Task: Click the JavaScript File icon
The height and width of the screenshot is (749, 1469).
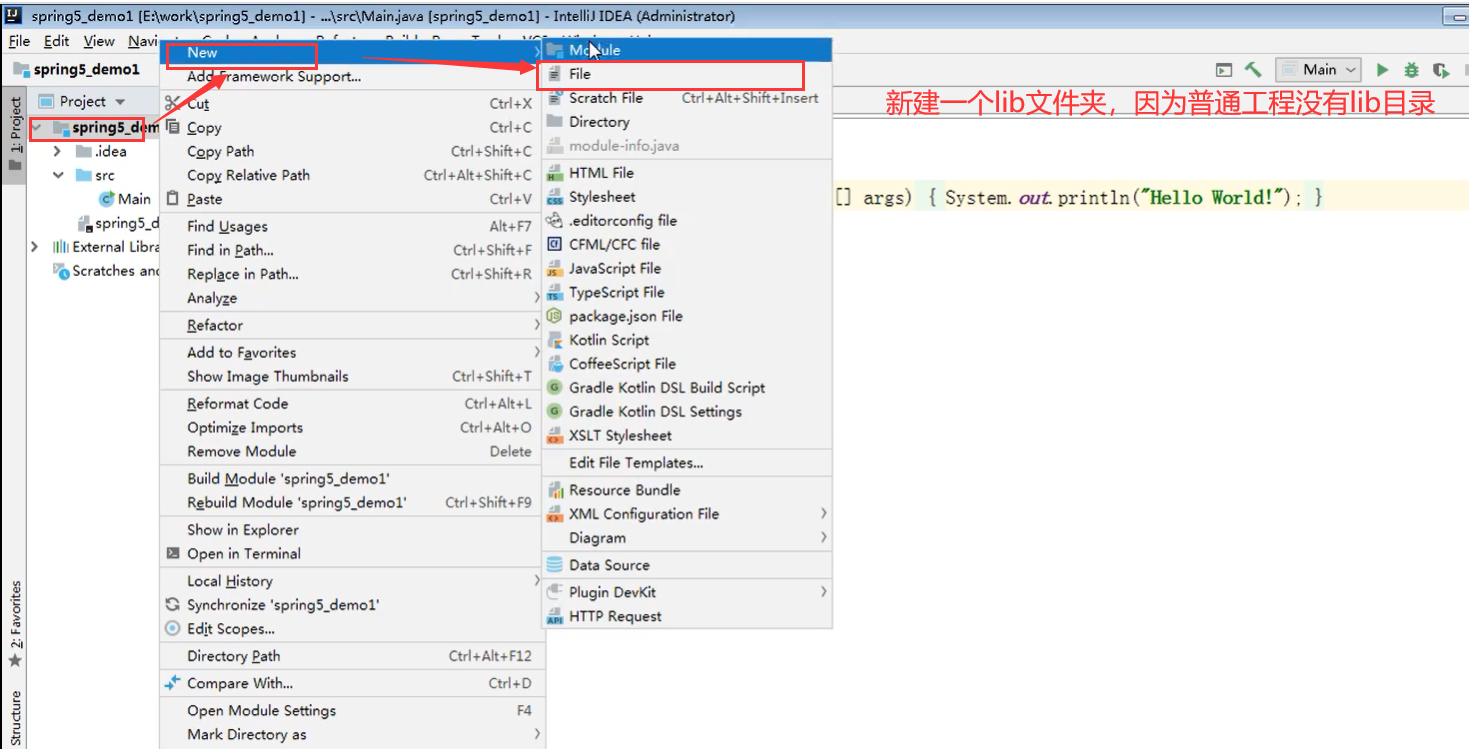Action: coord(555,268)
